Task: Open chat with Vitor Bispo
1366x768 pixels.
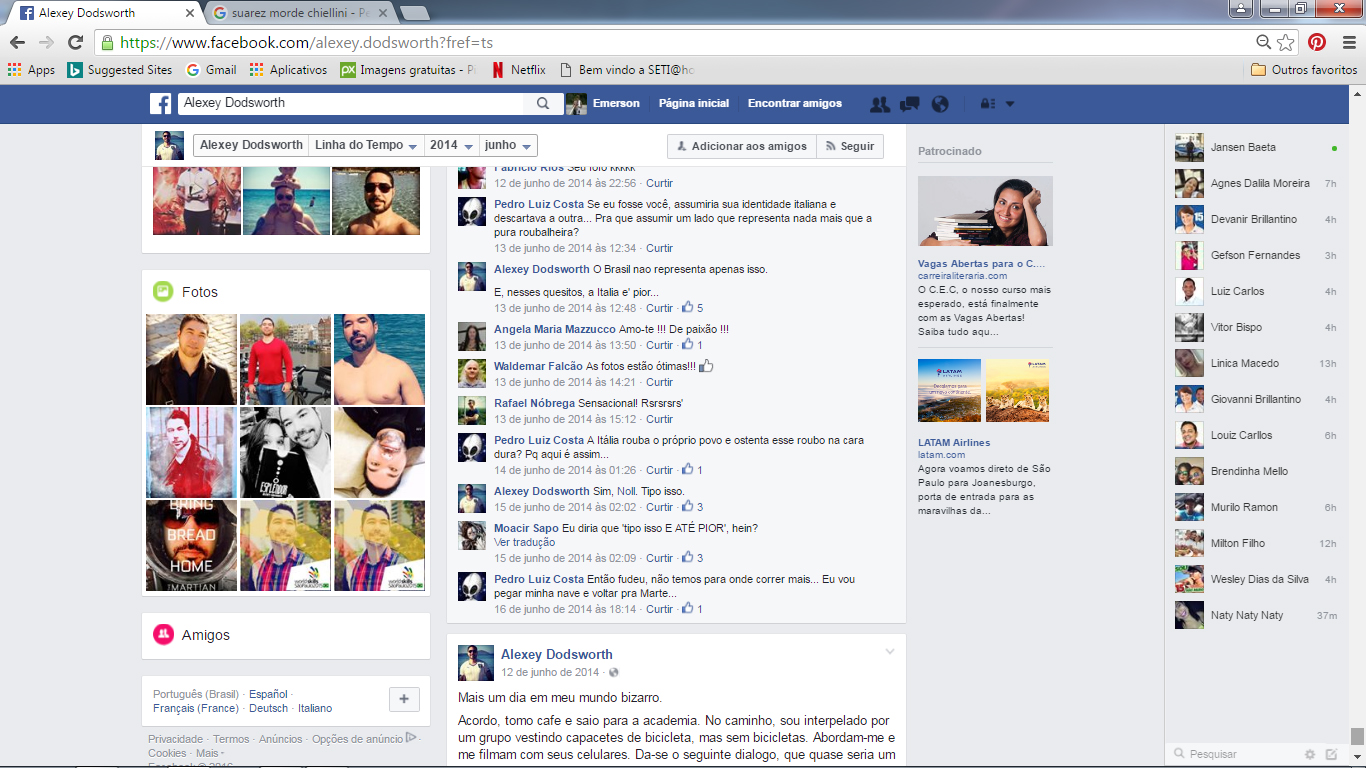Action: point(1256,327)
